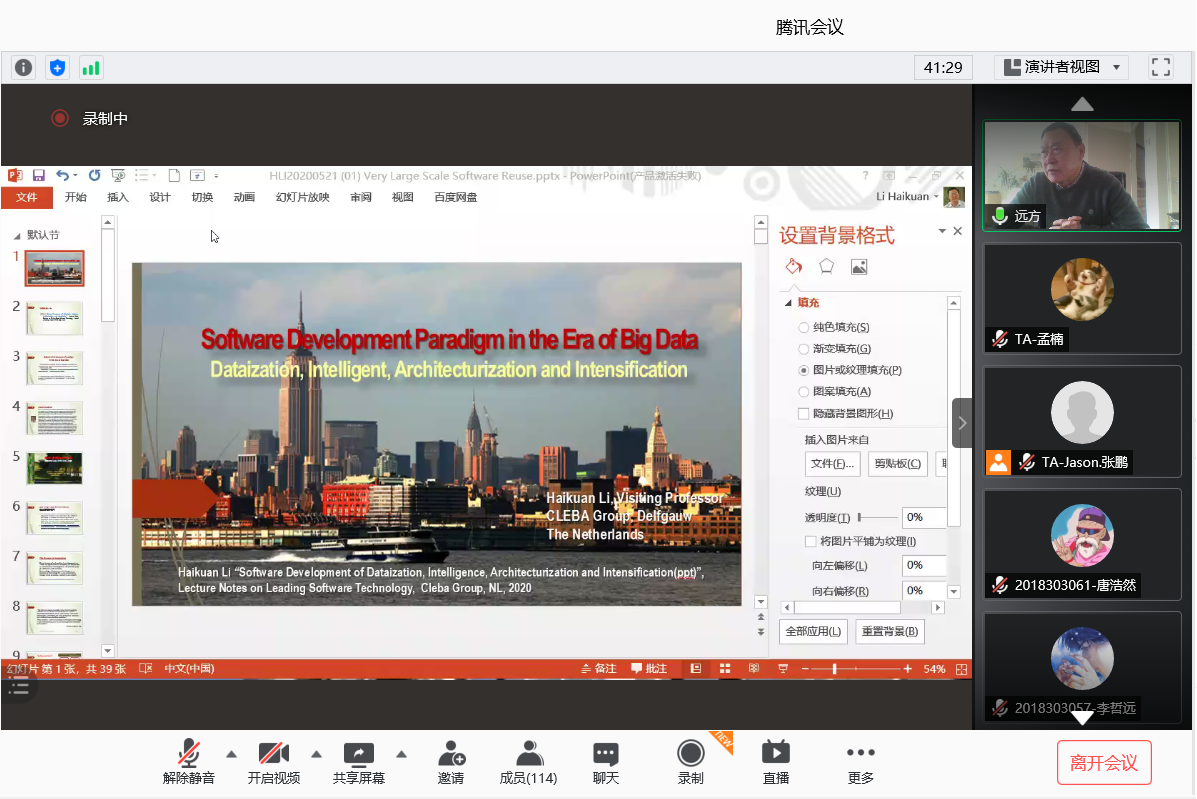
Task: Open the speaker view dropdown
Action: pyautogui.click(x=1061, y=67)
